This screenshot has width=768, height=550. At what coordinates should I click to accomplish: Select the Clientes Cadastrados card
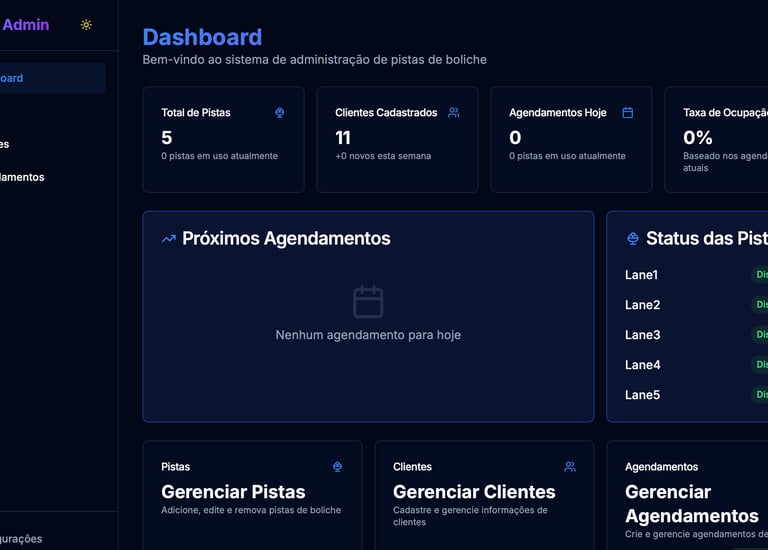(x=397, y=140)
